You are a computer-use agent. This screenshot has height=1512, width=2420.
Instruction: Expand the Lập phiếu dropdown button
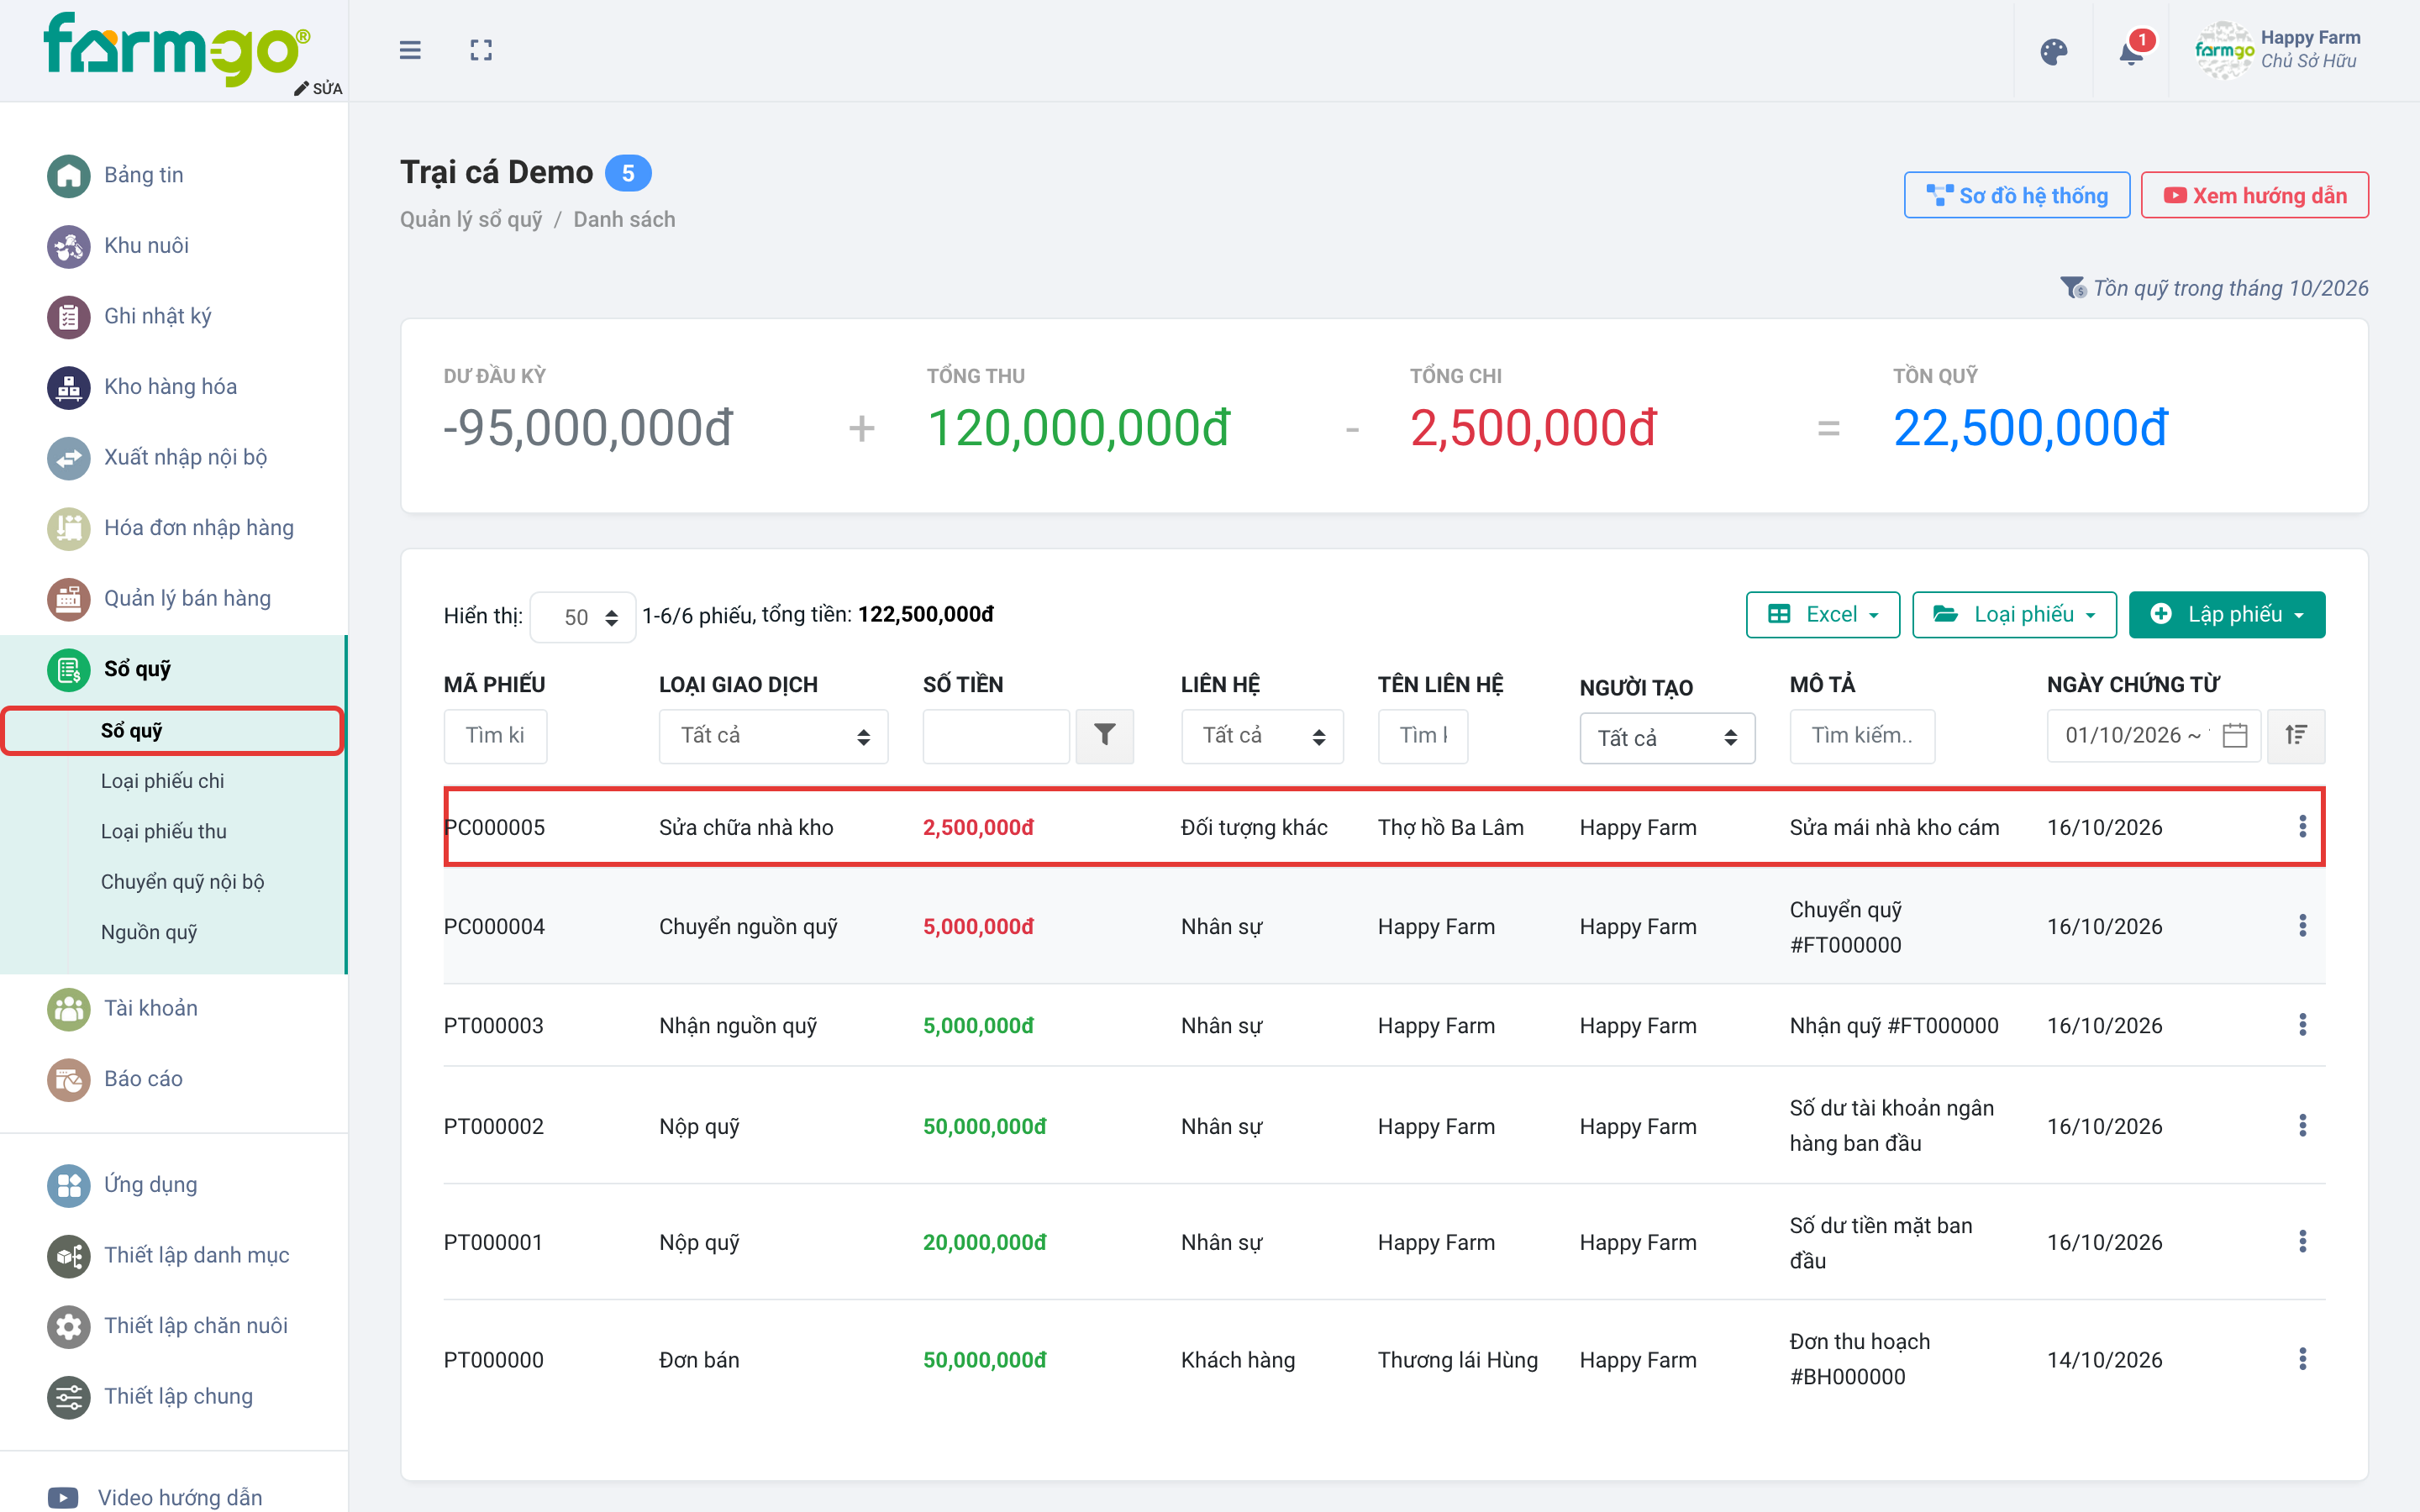(2227, 614)
